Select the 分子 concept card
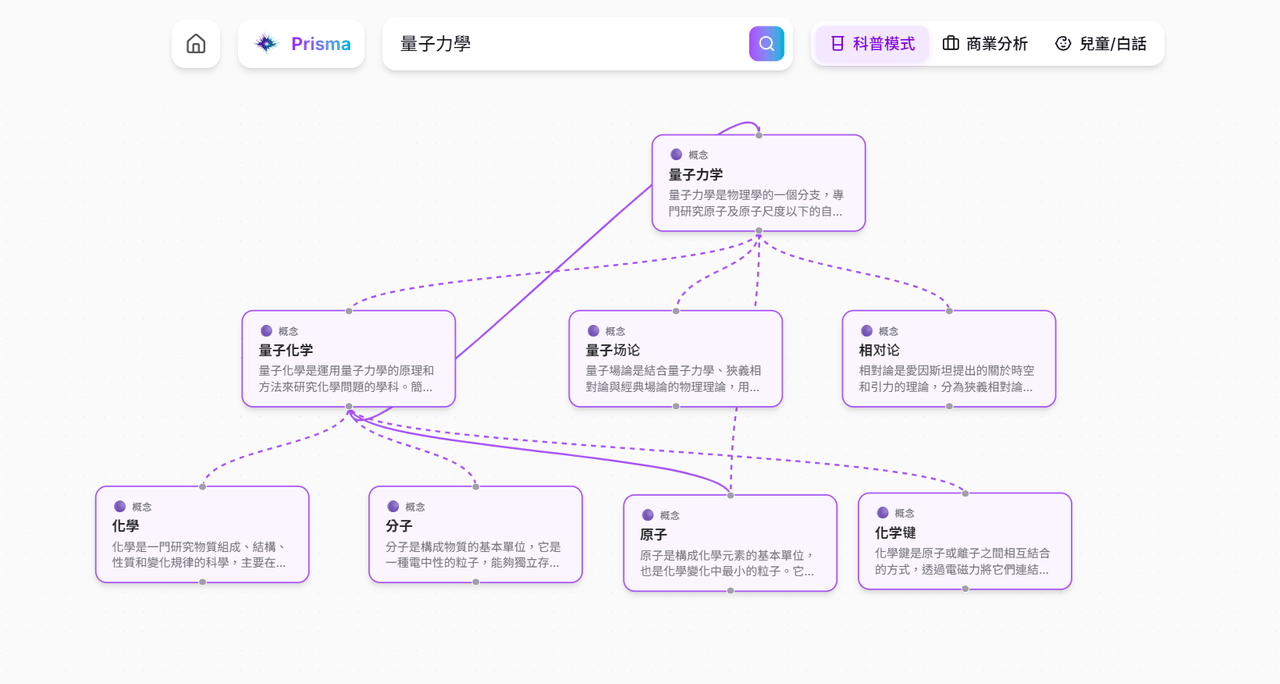The width and height of the screenshot is (1280, 684). point(476,535)
